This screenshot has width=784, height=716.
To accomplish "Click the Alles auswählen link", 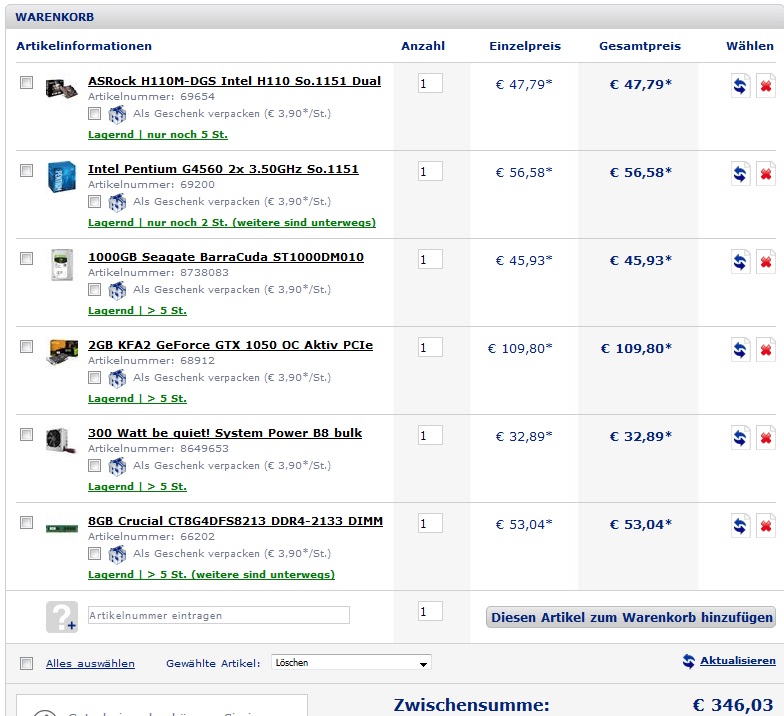I will pyautogui.click(x=90, y=664).
